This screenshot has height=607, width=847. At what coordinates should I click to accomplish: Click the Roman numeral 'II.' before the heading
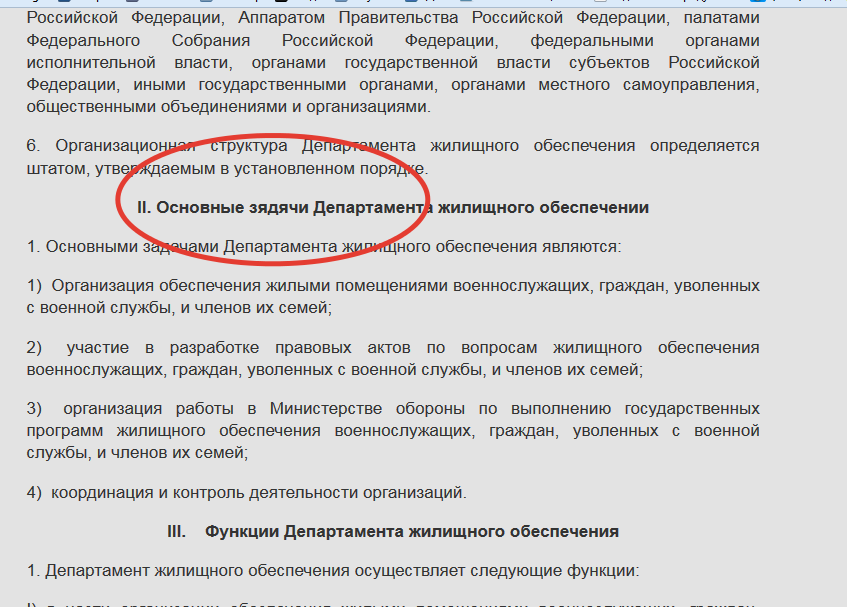click(143, 208)
